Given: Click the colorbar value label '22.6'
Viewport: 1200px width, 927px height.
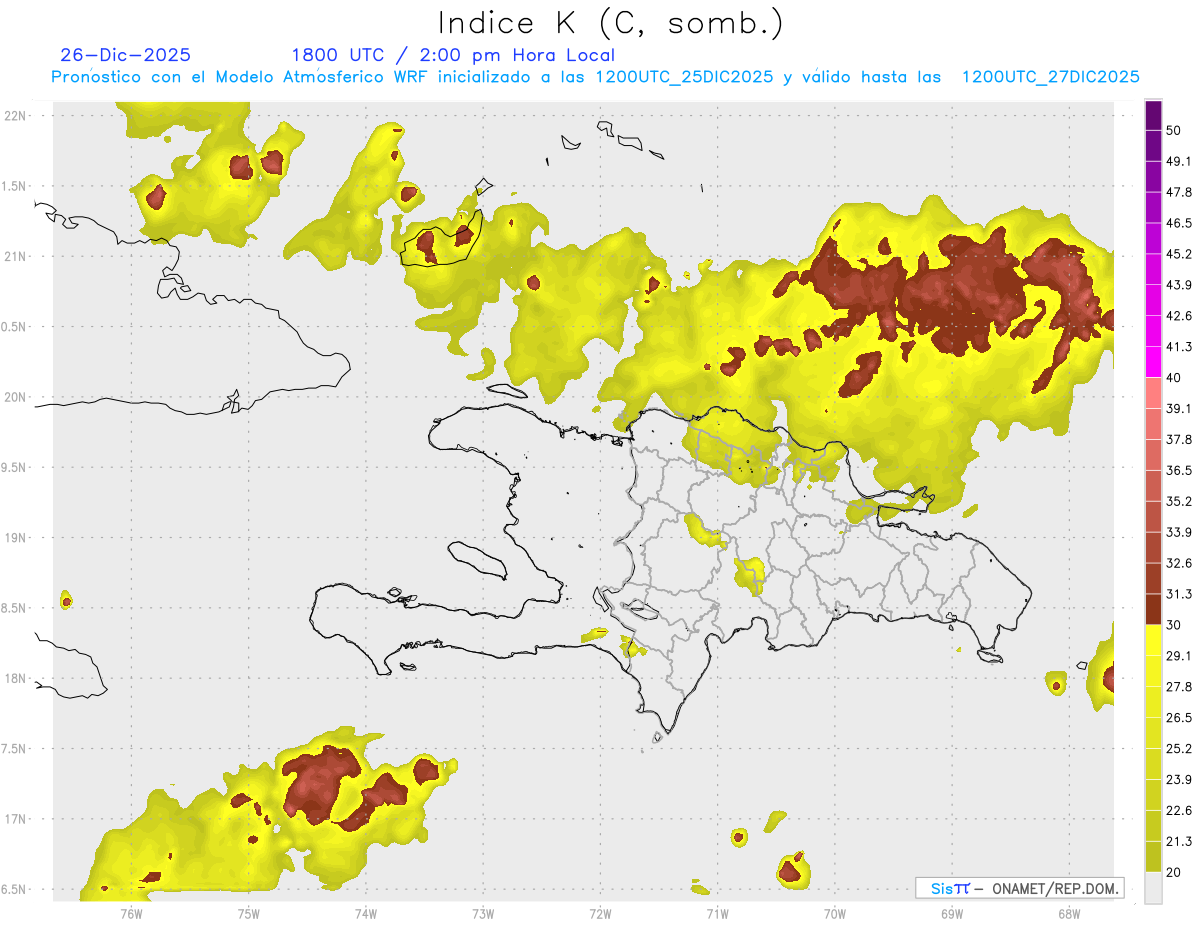Looking at the screenshot, I should coord(1178,811).
